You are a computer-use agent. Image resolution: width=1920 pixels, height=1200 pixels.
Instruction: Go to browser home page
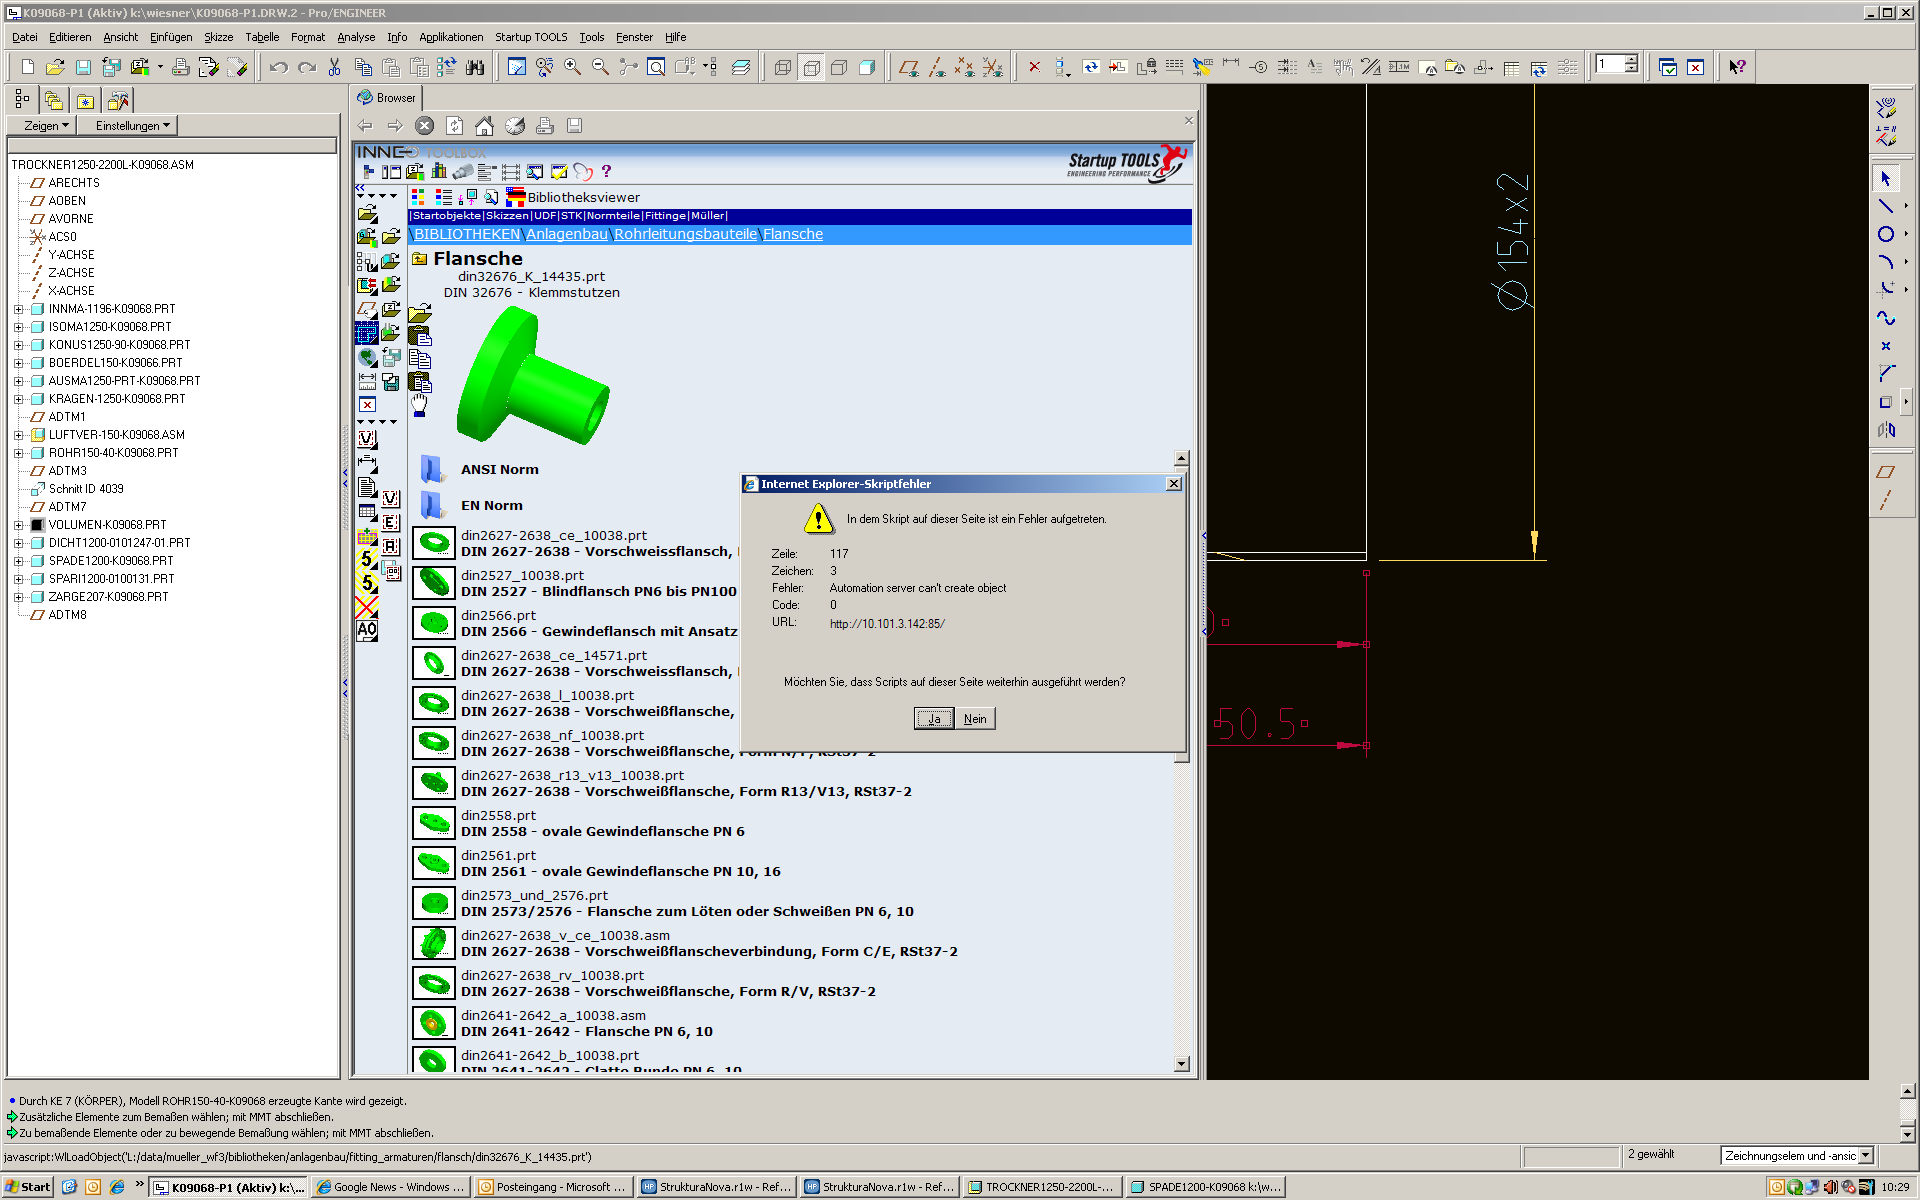[484, 126]
